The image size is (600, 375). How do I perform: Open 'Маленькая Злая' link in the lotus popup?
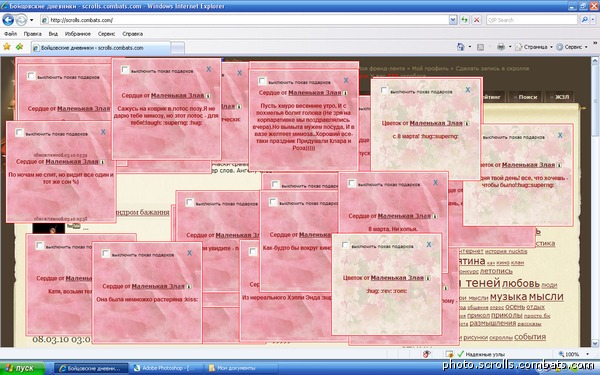pos(178,96)
